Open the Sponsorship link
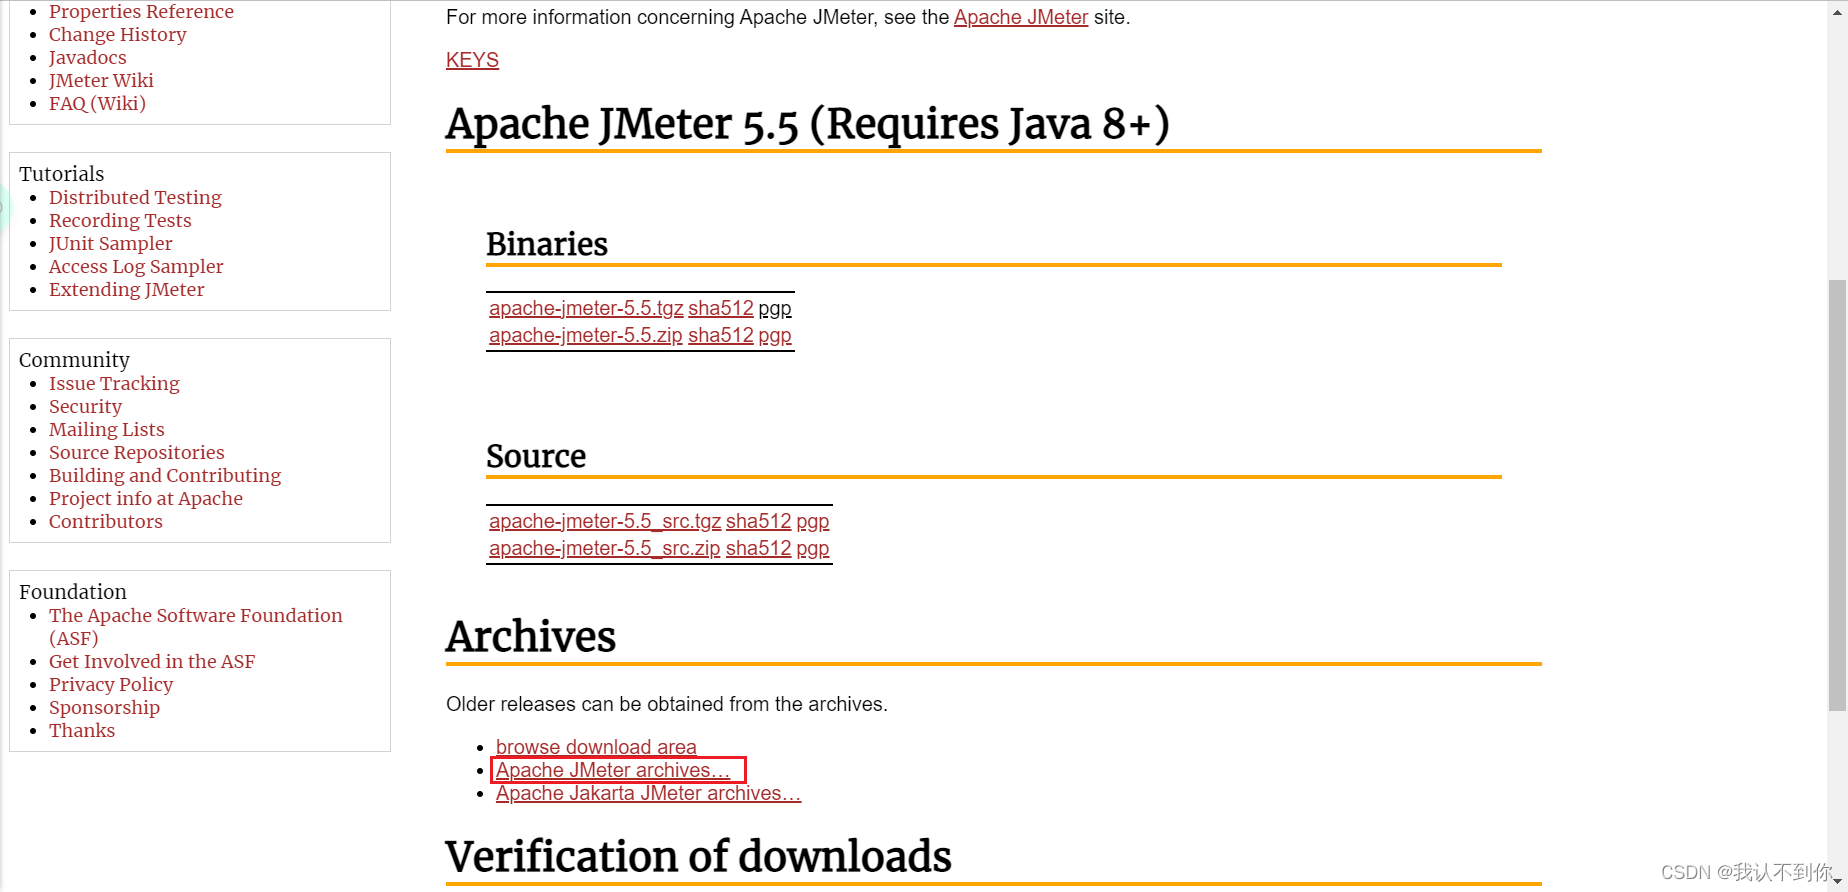 (x=104, y=707)
